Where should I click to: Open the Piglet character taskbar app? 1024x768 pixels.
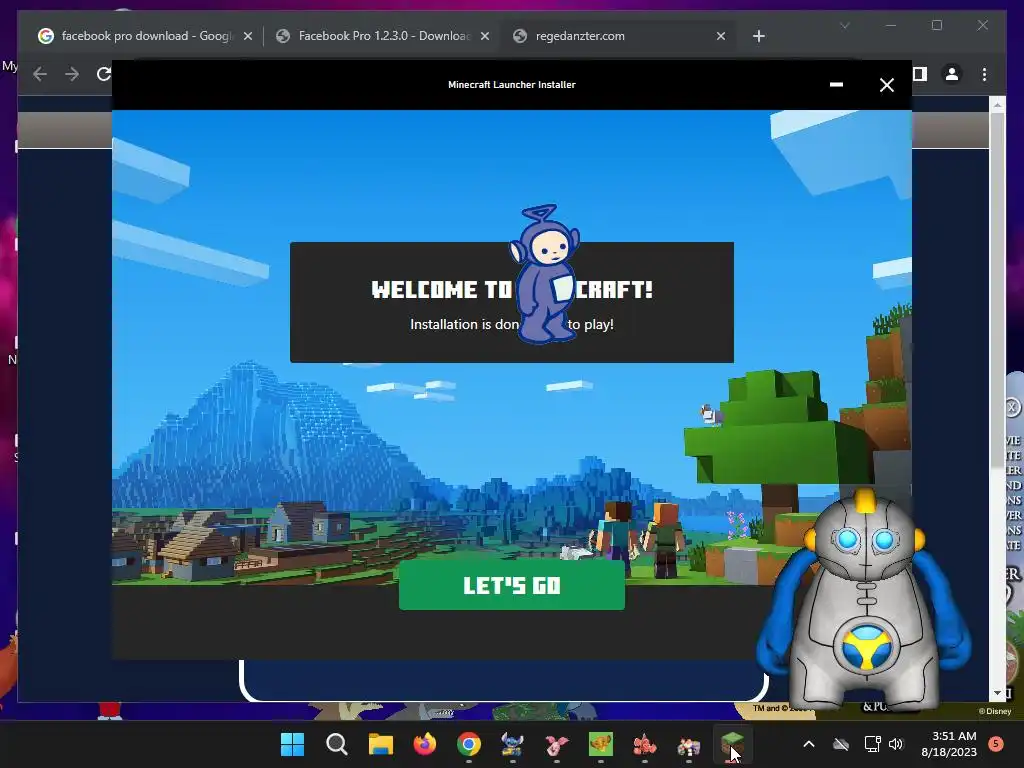point(556,744)
